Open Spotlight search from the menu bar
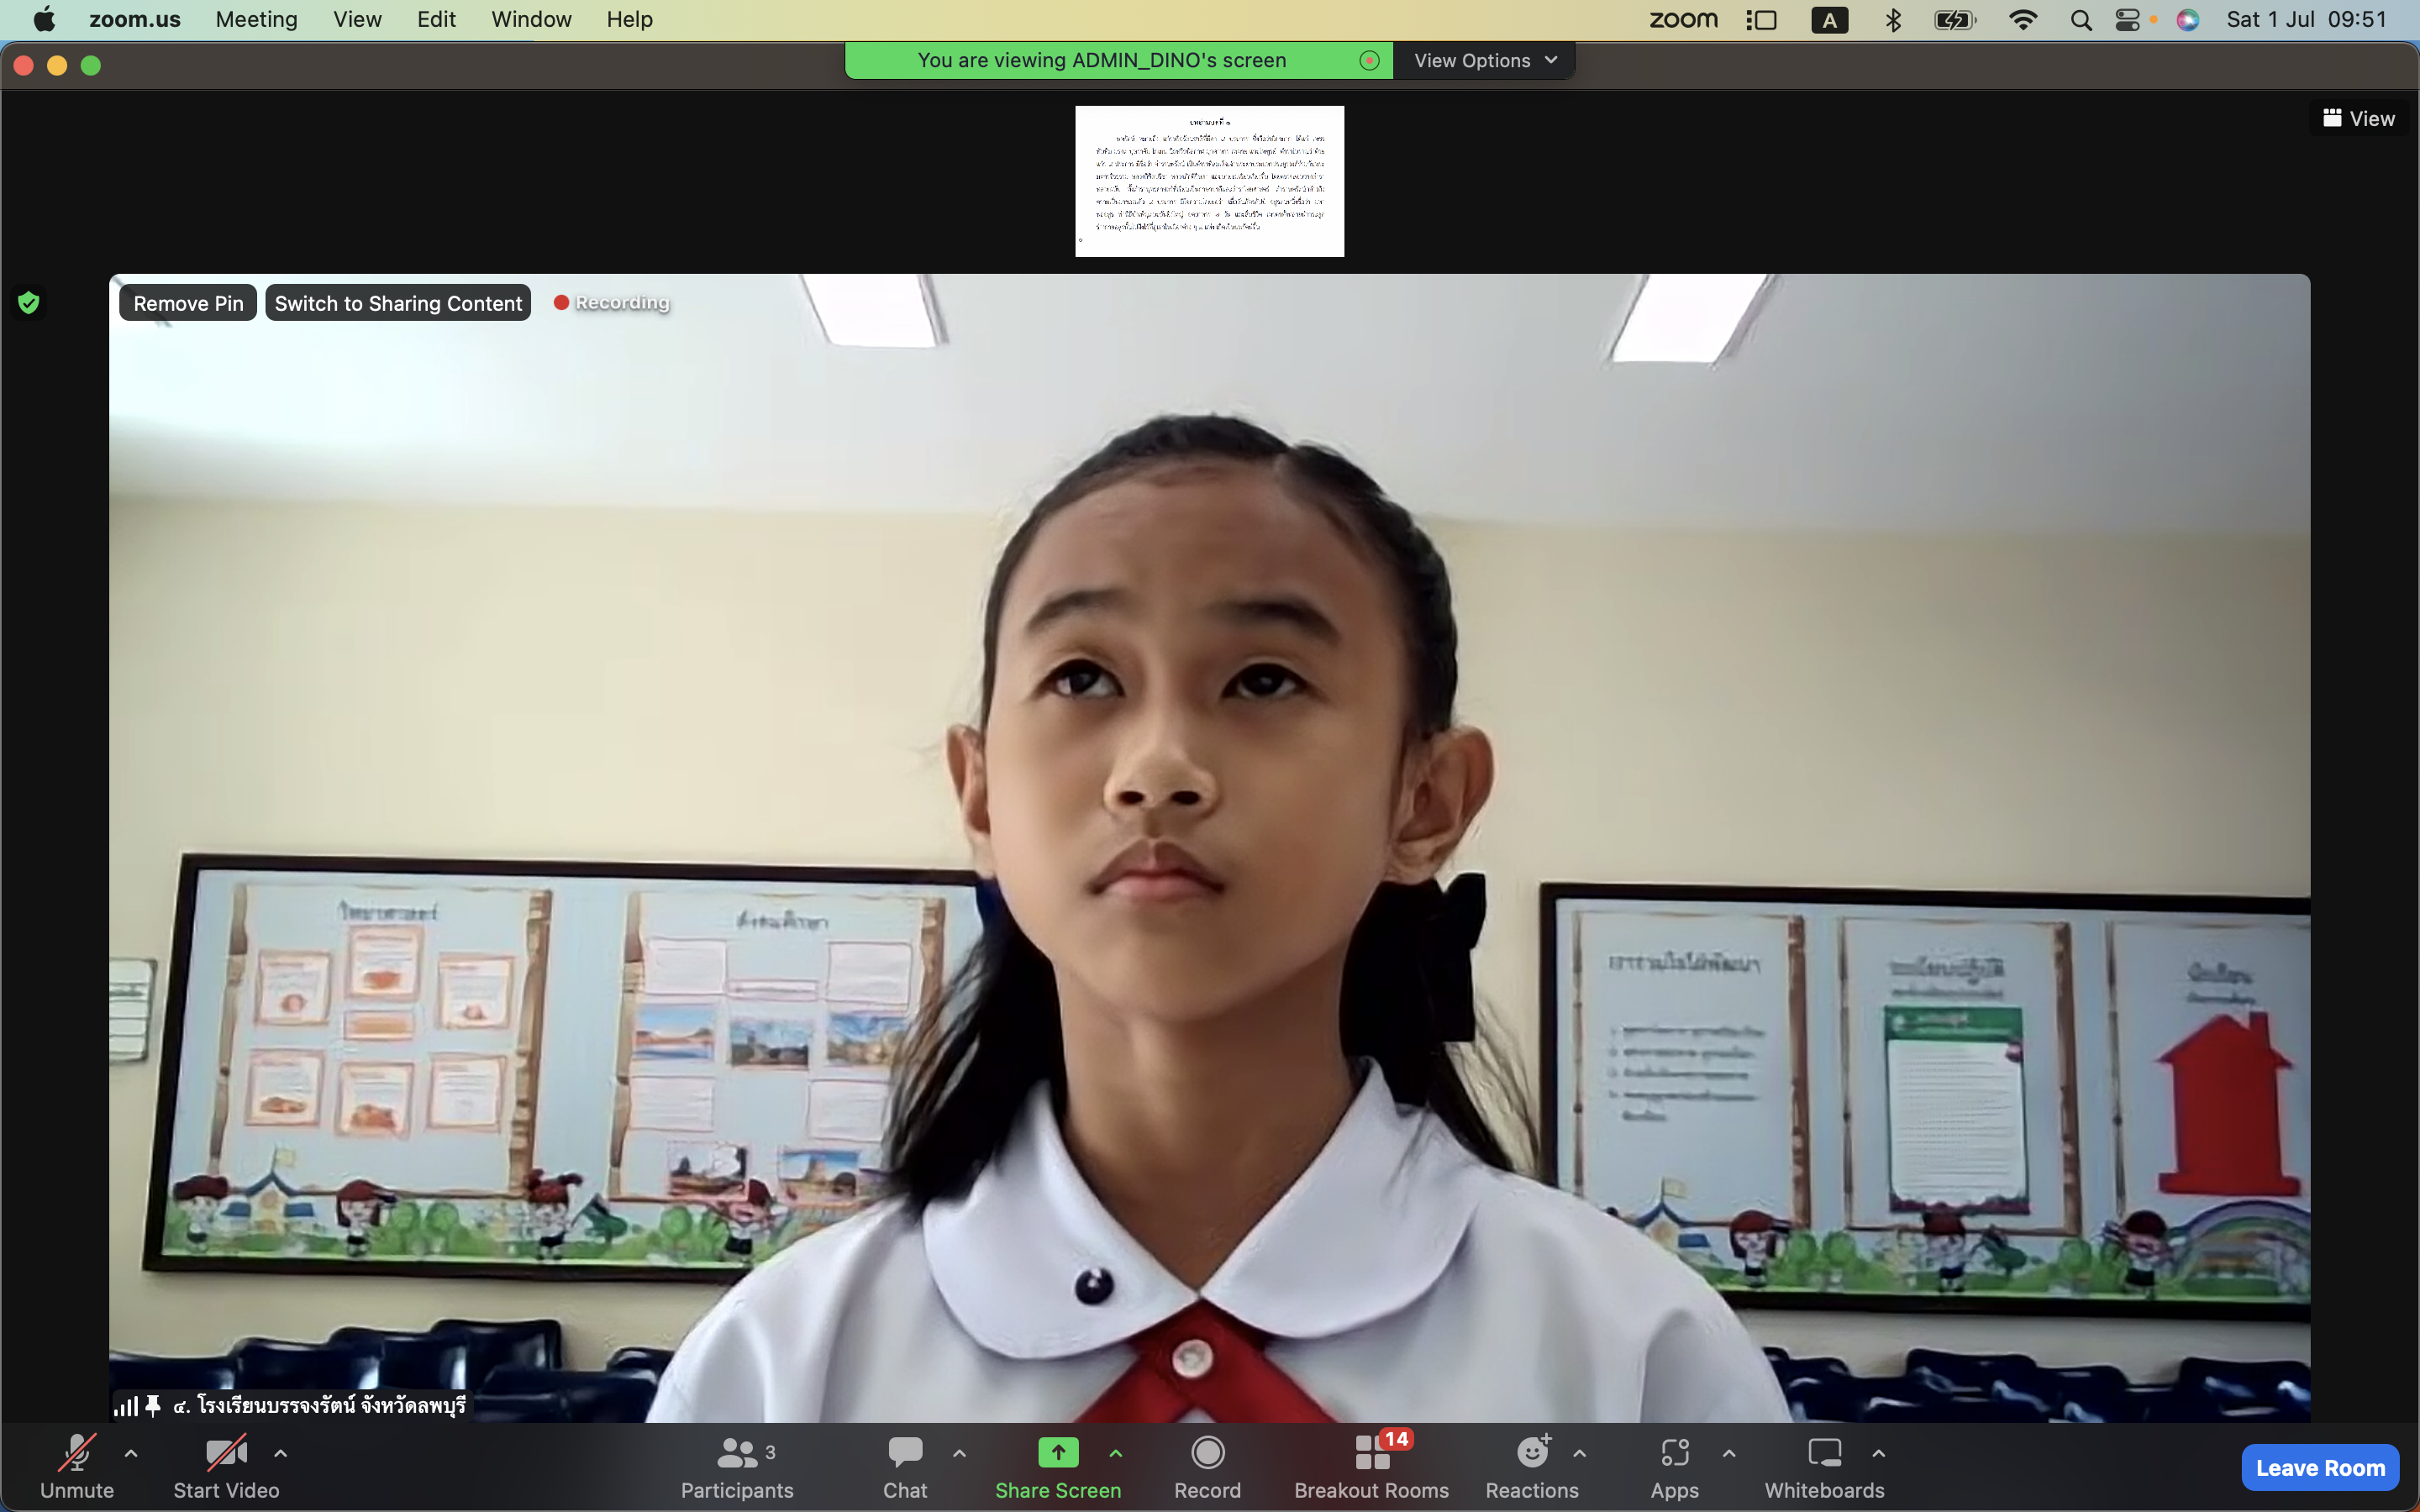 (2080, 19)
